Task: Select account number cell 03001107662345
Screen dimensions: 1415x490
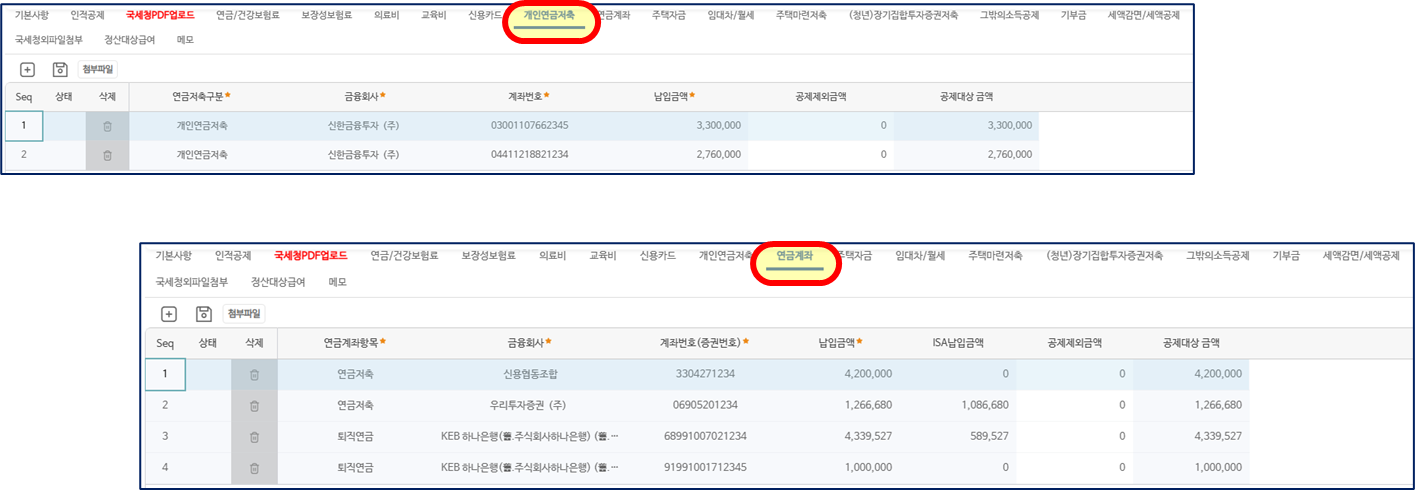Action: tap(530, 126)
